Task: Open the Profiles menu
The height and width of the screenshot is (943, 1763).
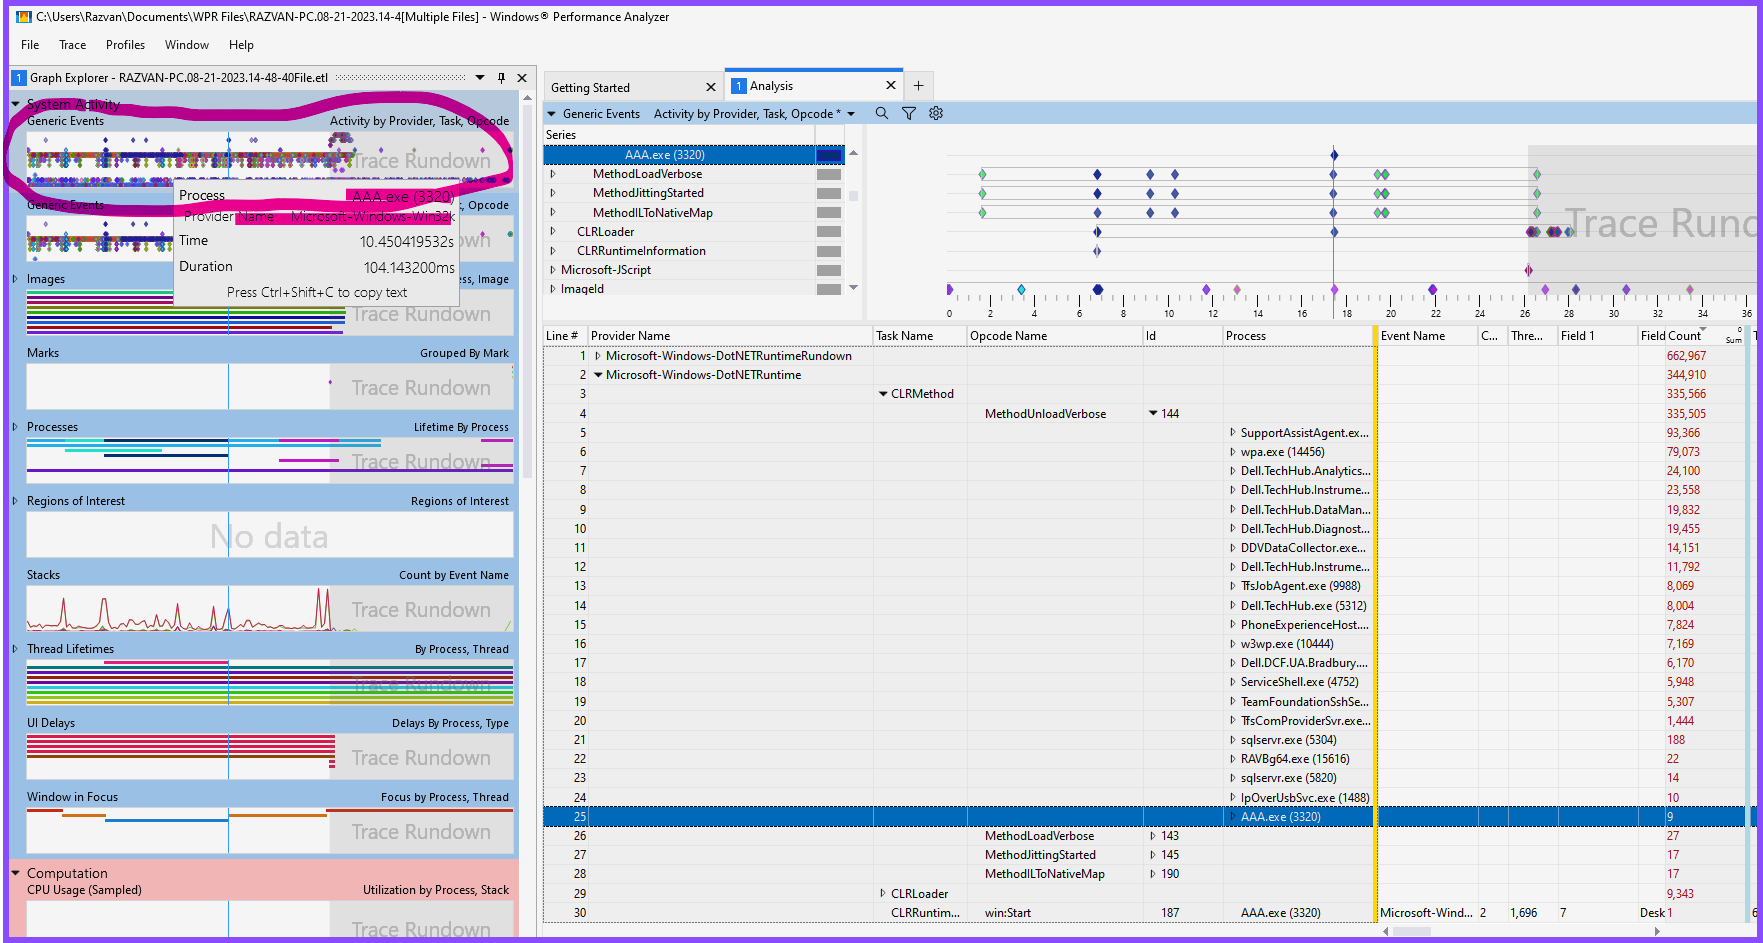Action: (x=125, y=45)
